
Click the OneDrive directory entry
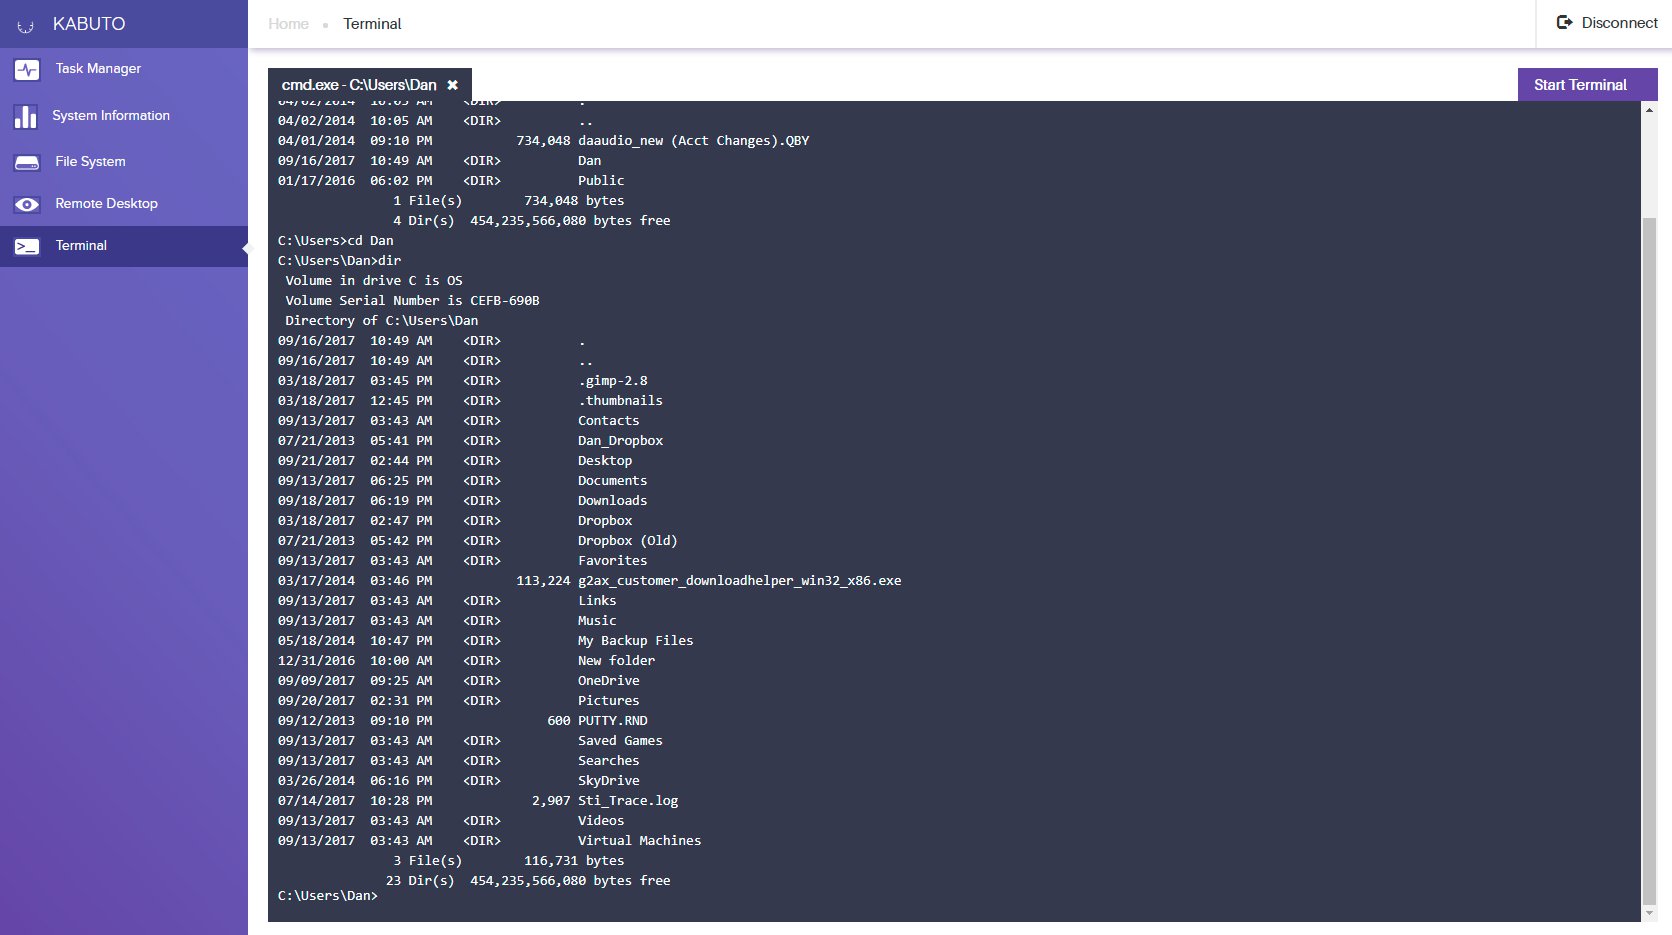click(x=608, y=681)
